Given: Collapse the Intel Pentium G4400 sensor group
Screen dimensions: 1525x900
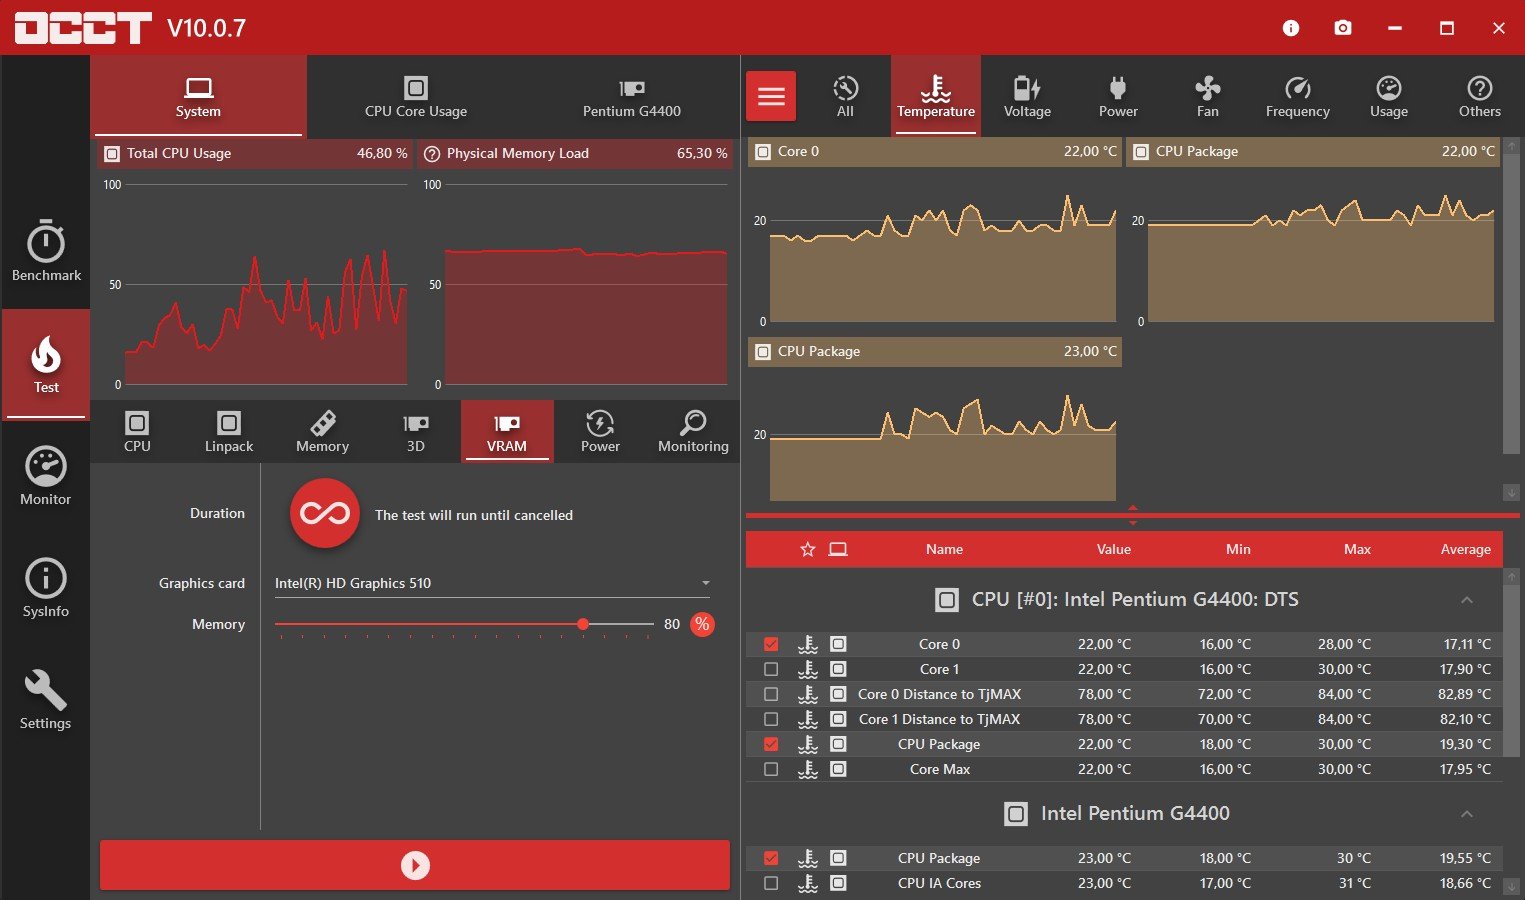Looking at the screenshot, I should pos(1467,814).
